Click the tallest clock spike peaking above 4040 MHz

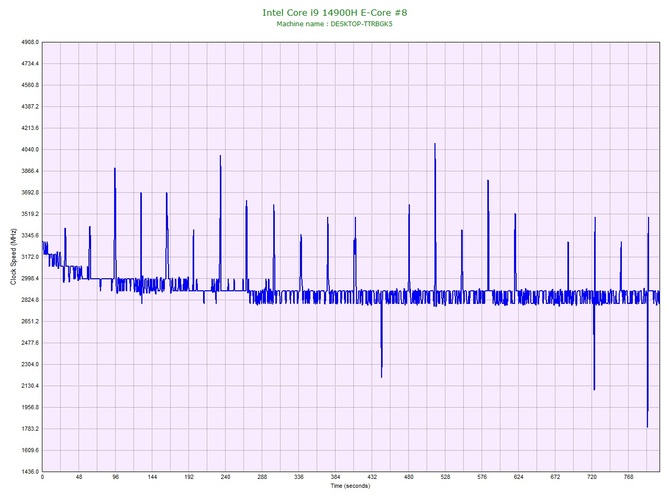coord(435,144)
